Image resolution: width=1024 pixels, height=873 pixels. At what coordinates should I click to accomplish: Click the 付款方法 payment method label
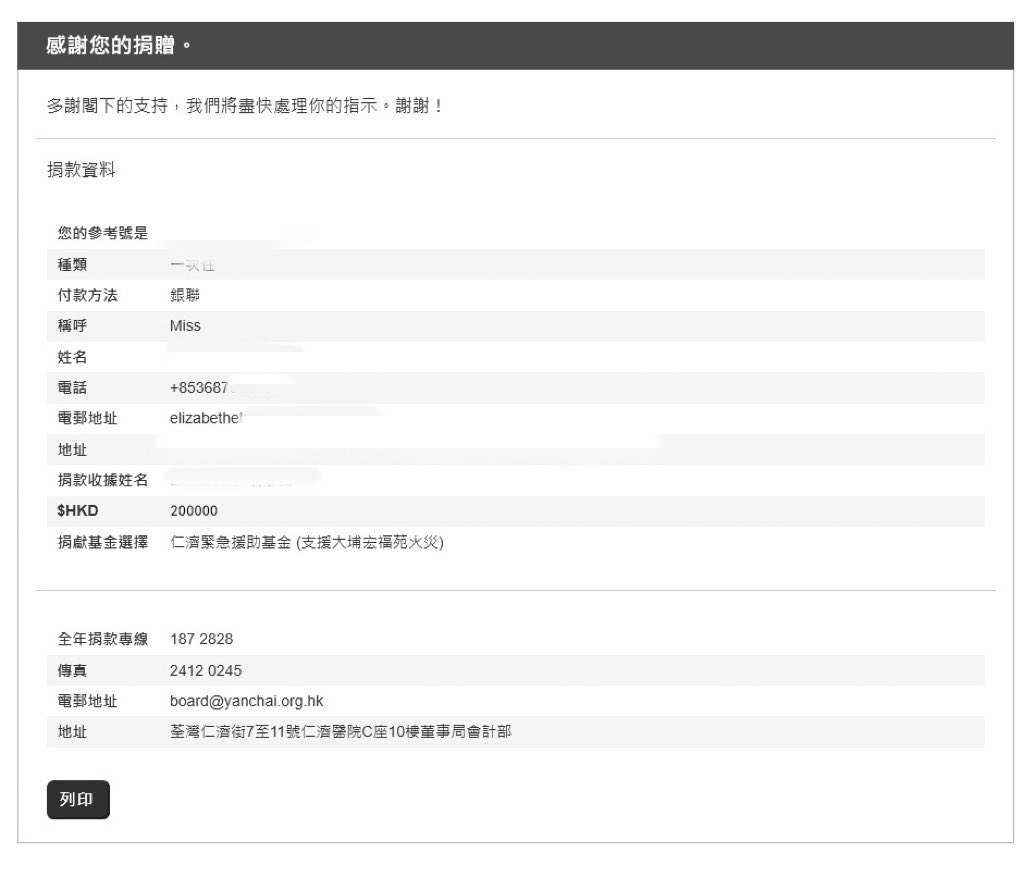[88, 295]
